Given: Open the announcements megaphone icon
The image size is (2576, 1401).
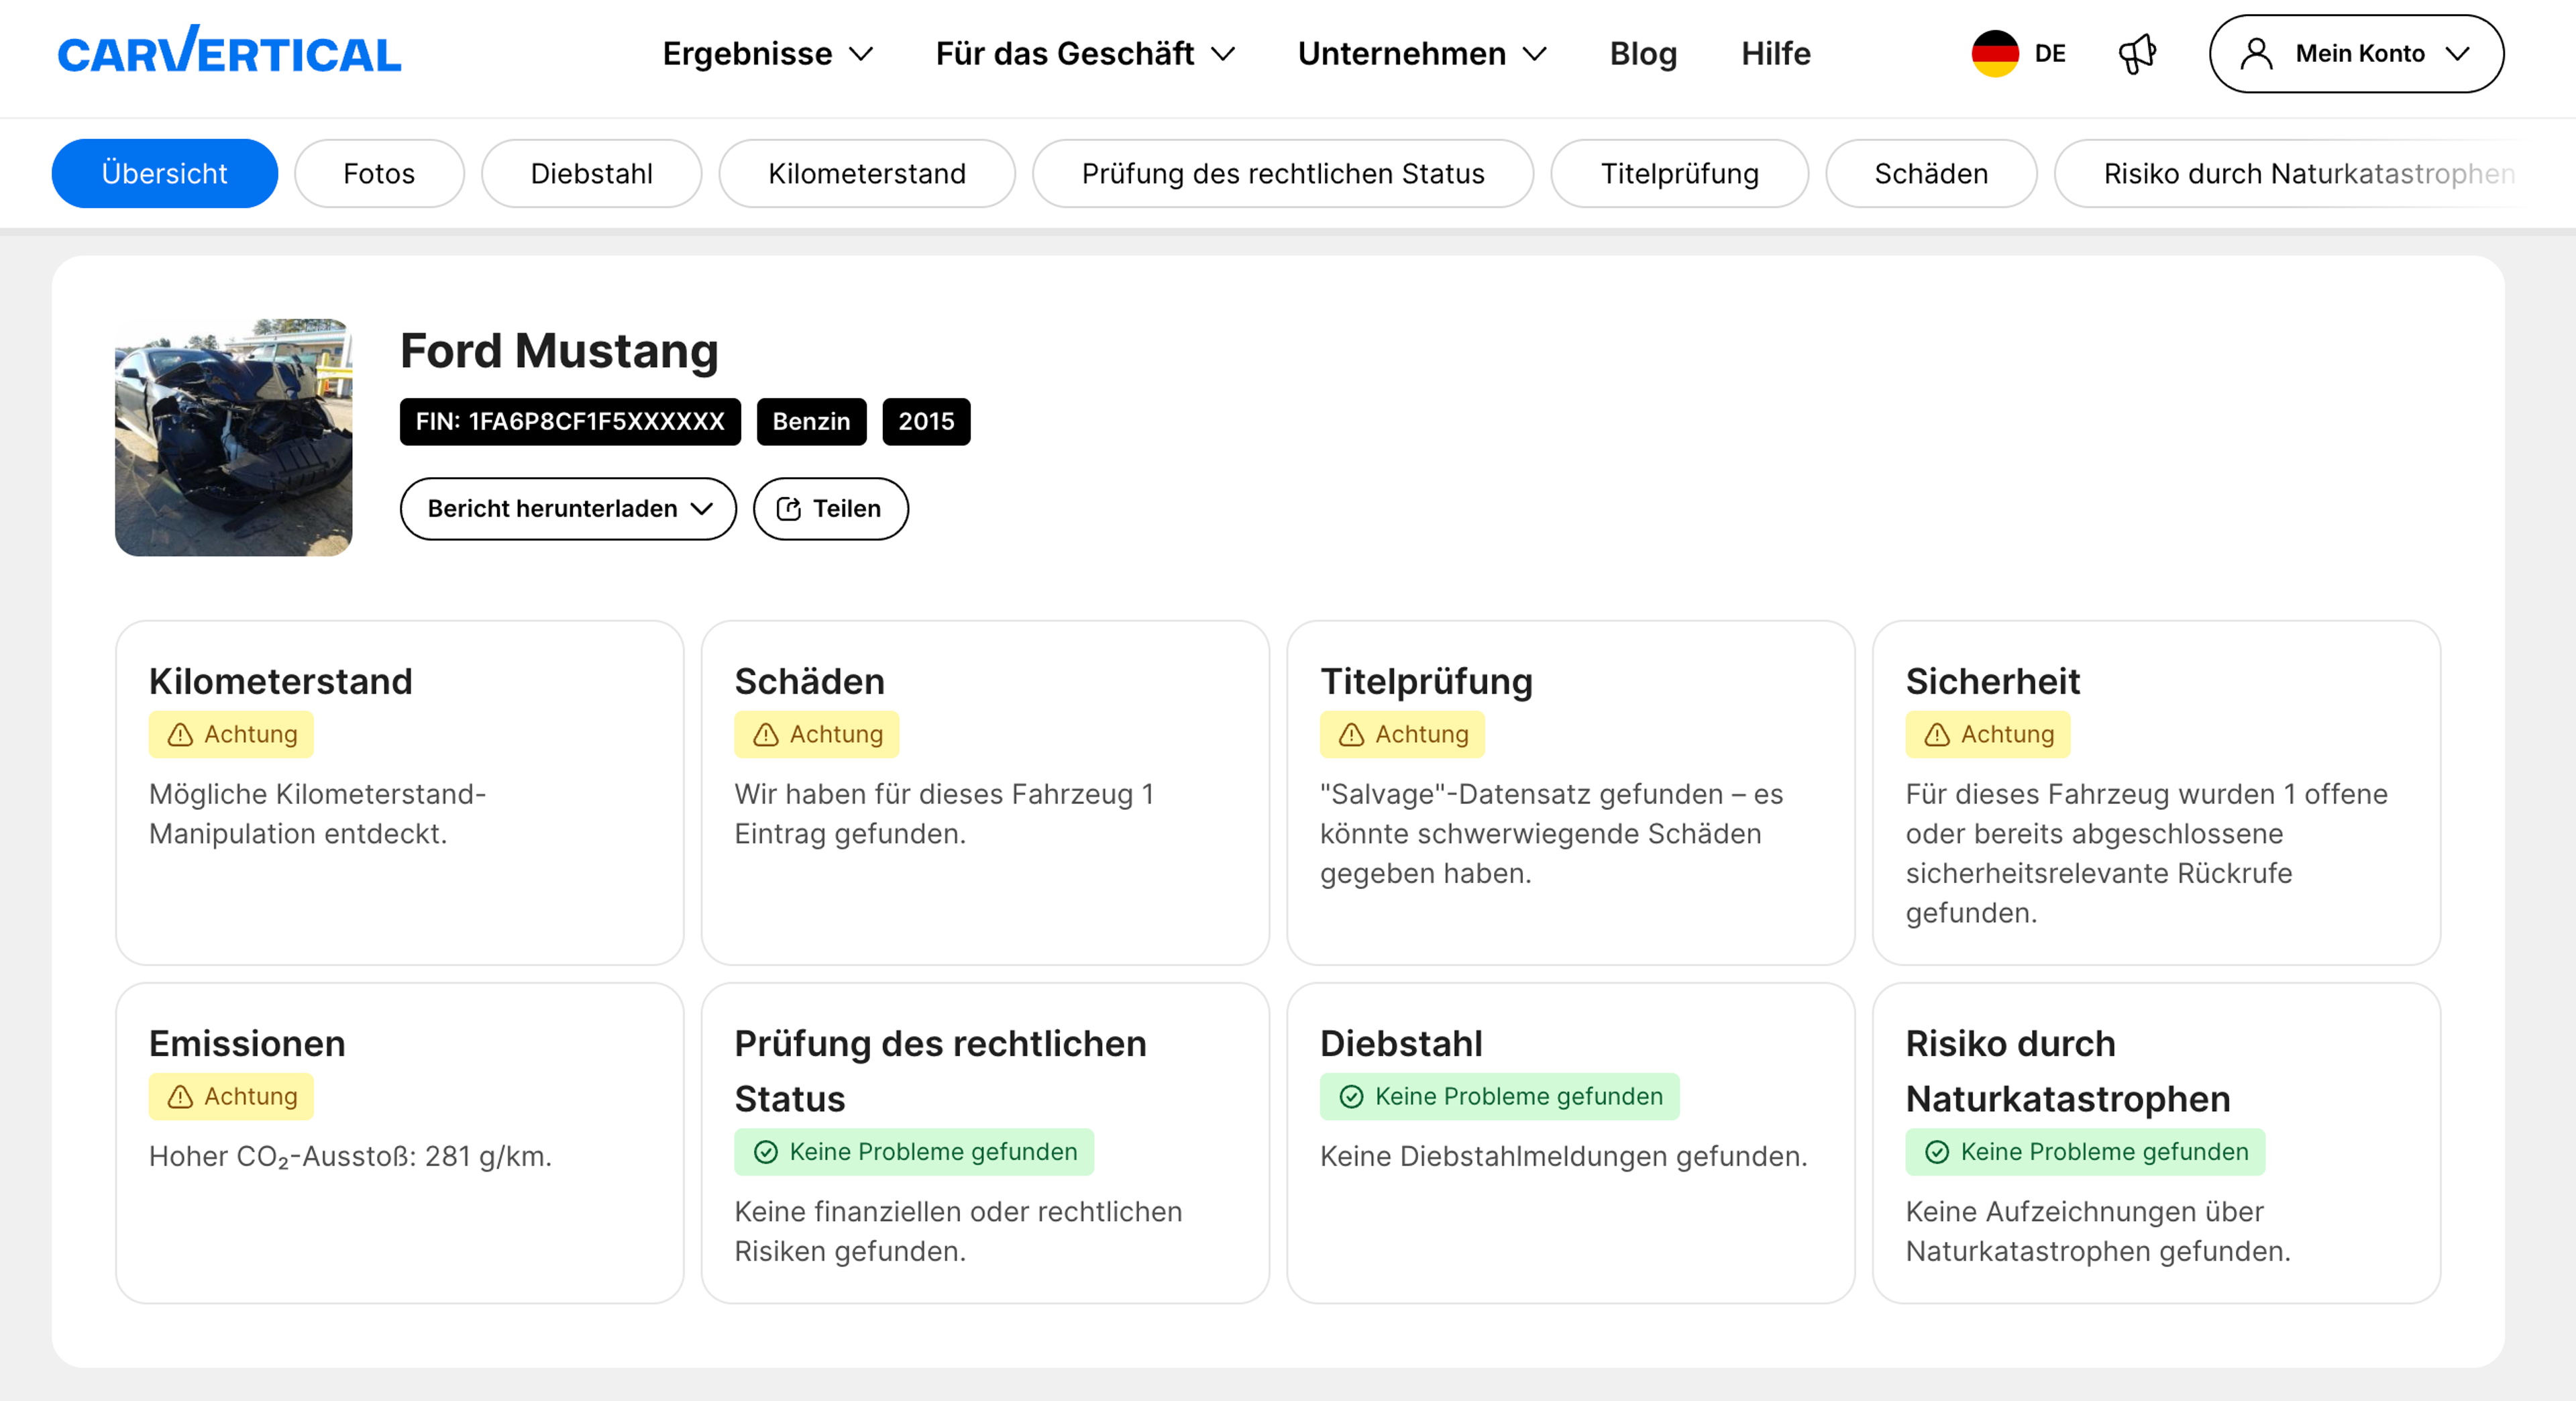Looking at the screenshot, I should [x=2137, y=53].
